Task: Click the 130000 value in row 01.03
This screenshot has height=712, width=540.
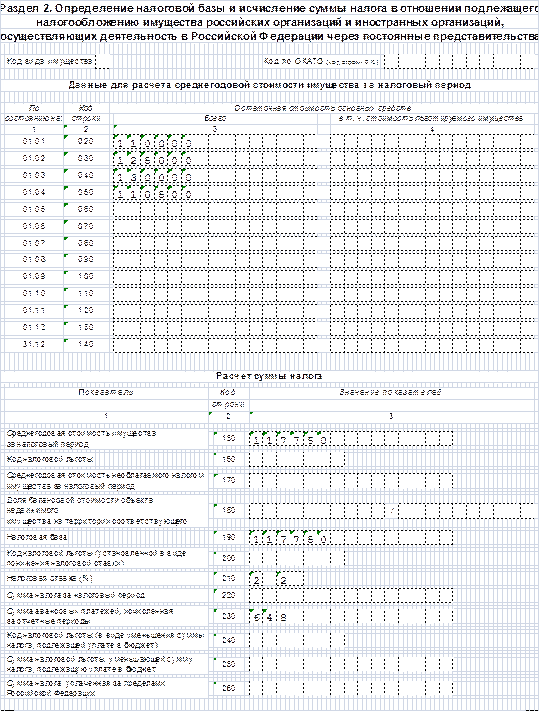Action: 154,177
